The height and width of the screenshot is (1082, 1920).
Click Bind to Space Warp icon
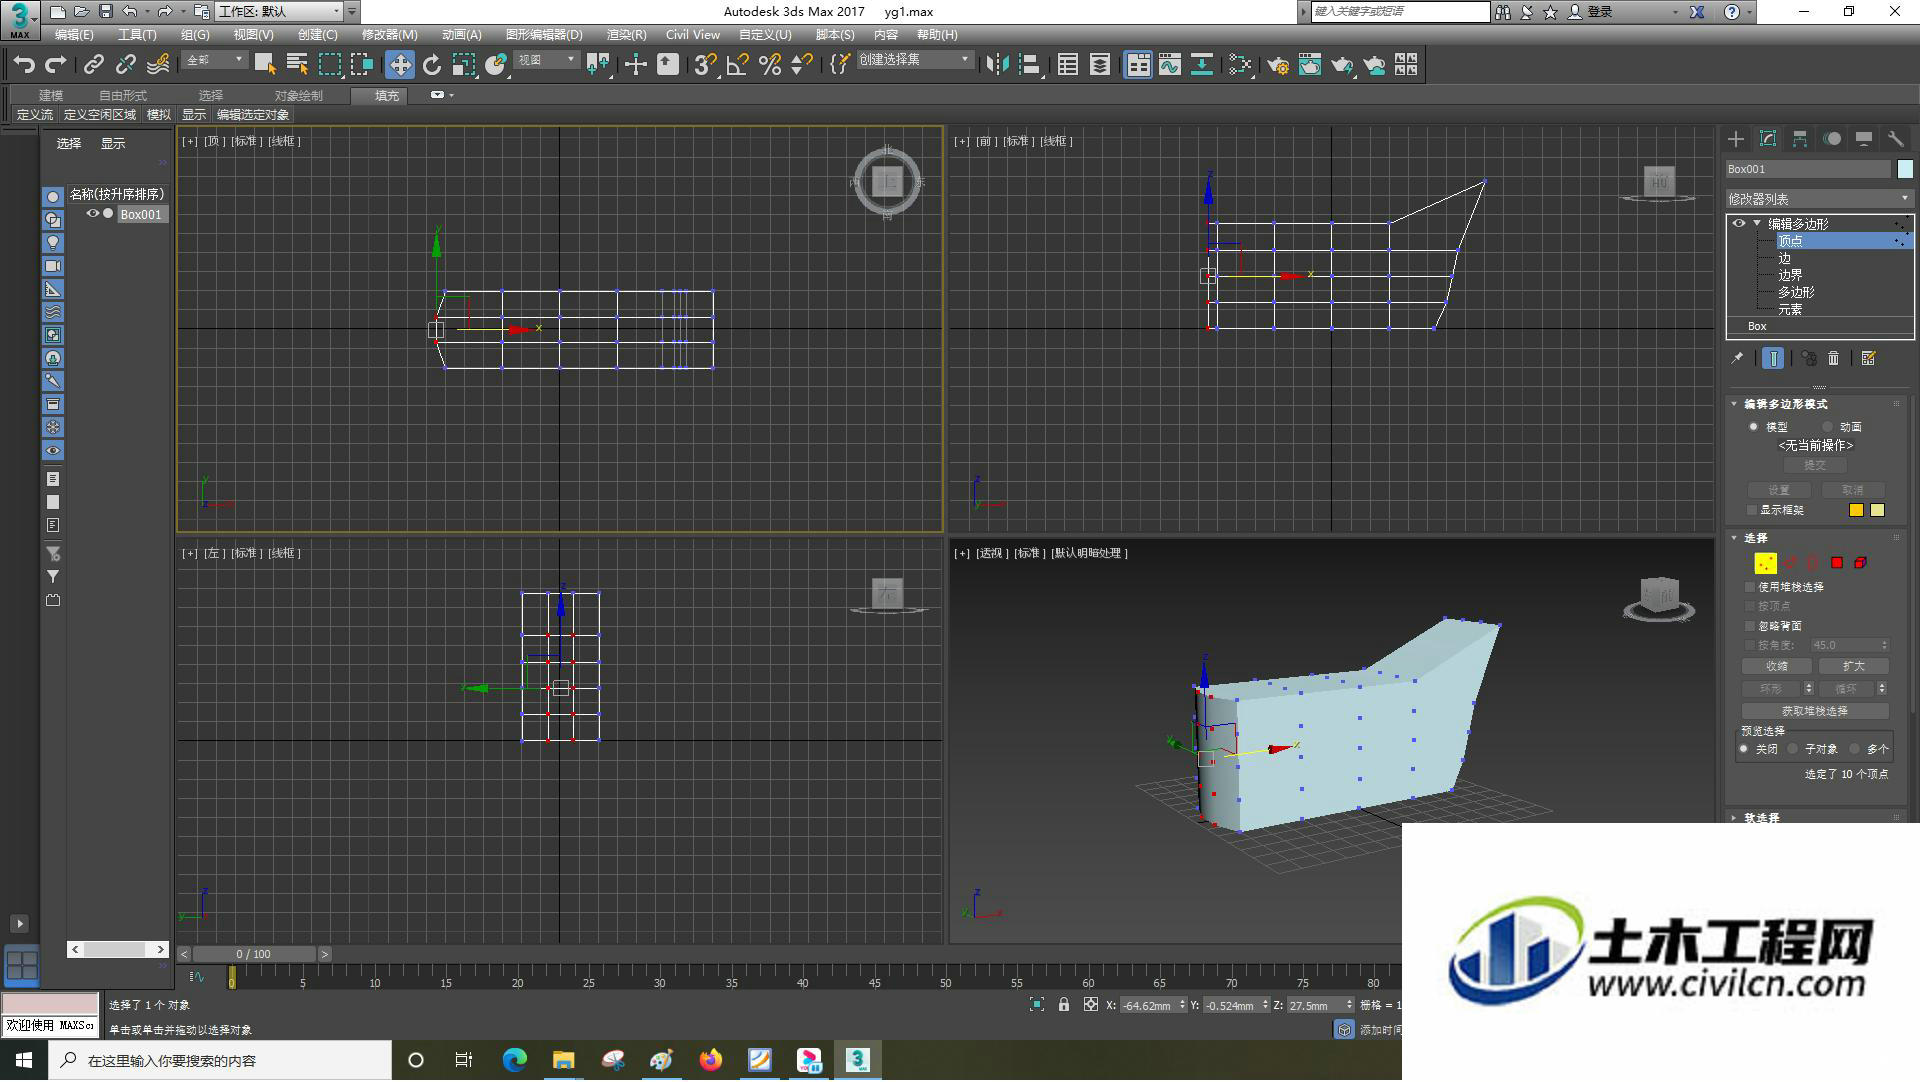tap(158, 65)
